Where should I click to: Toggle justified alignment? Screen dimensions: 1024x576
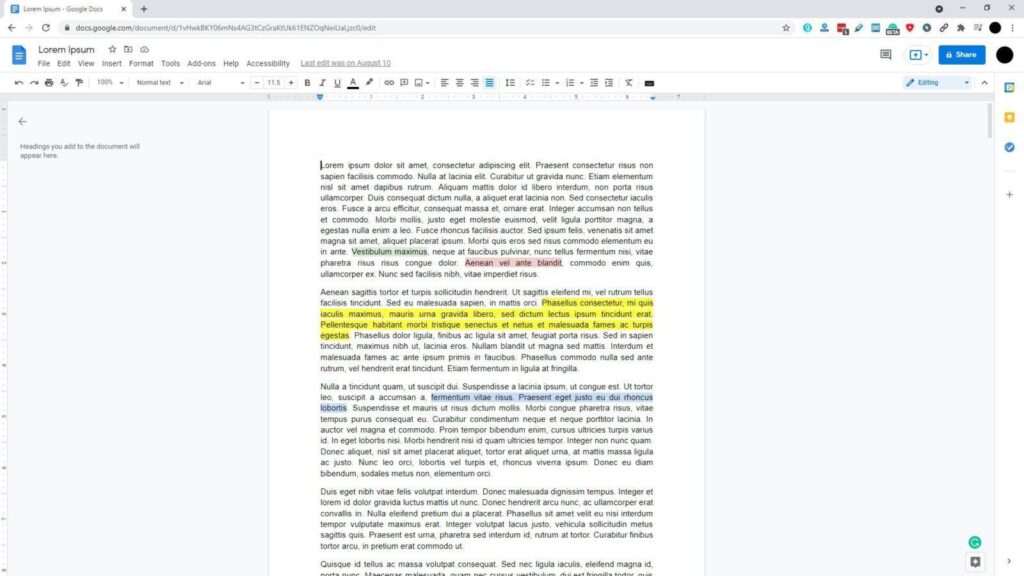tap(489, 83)
